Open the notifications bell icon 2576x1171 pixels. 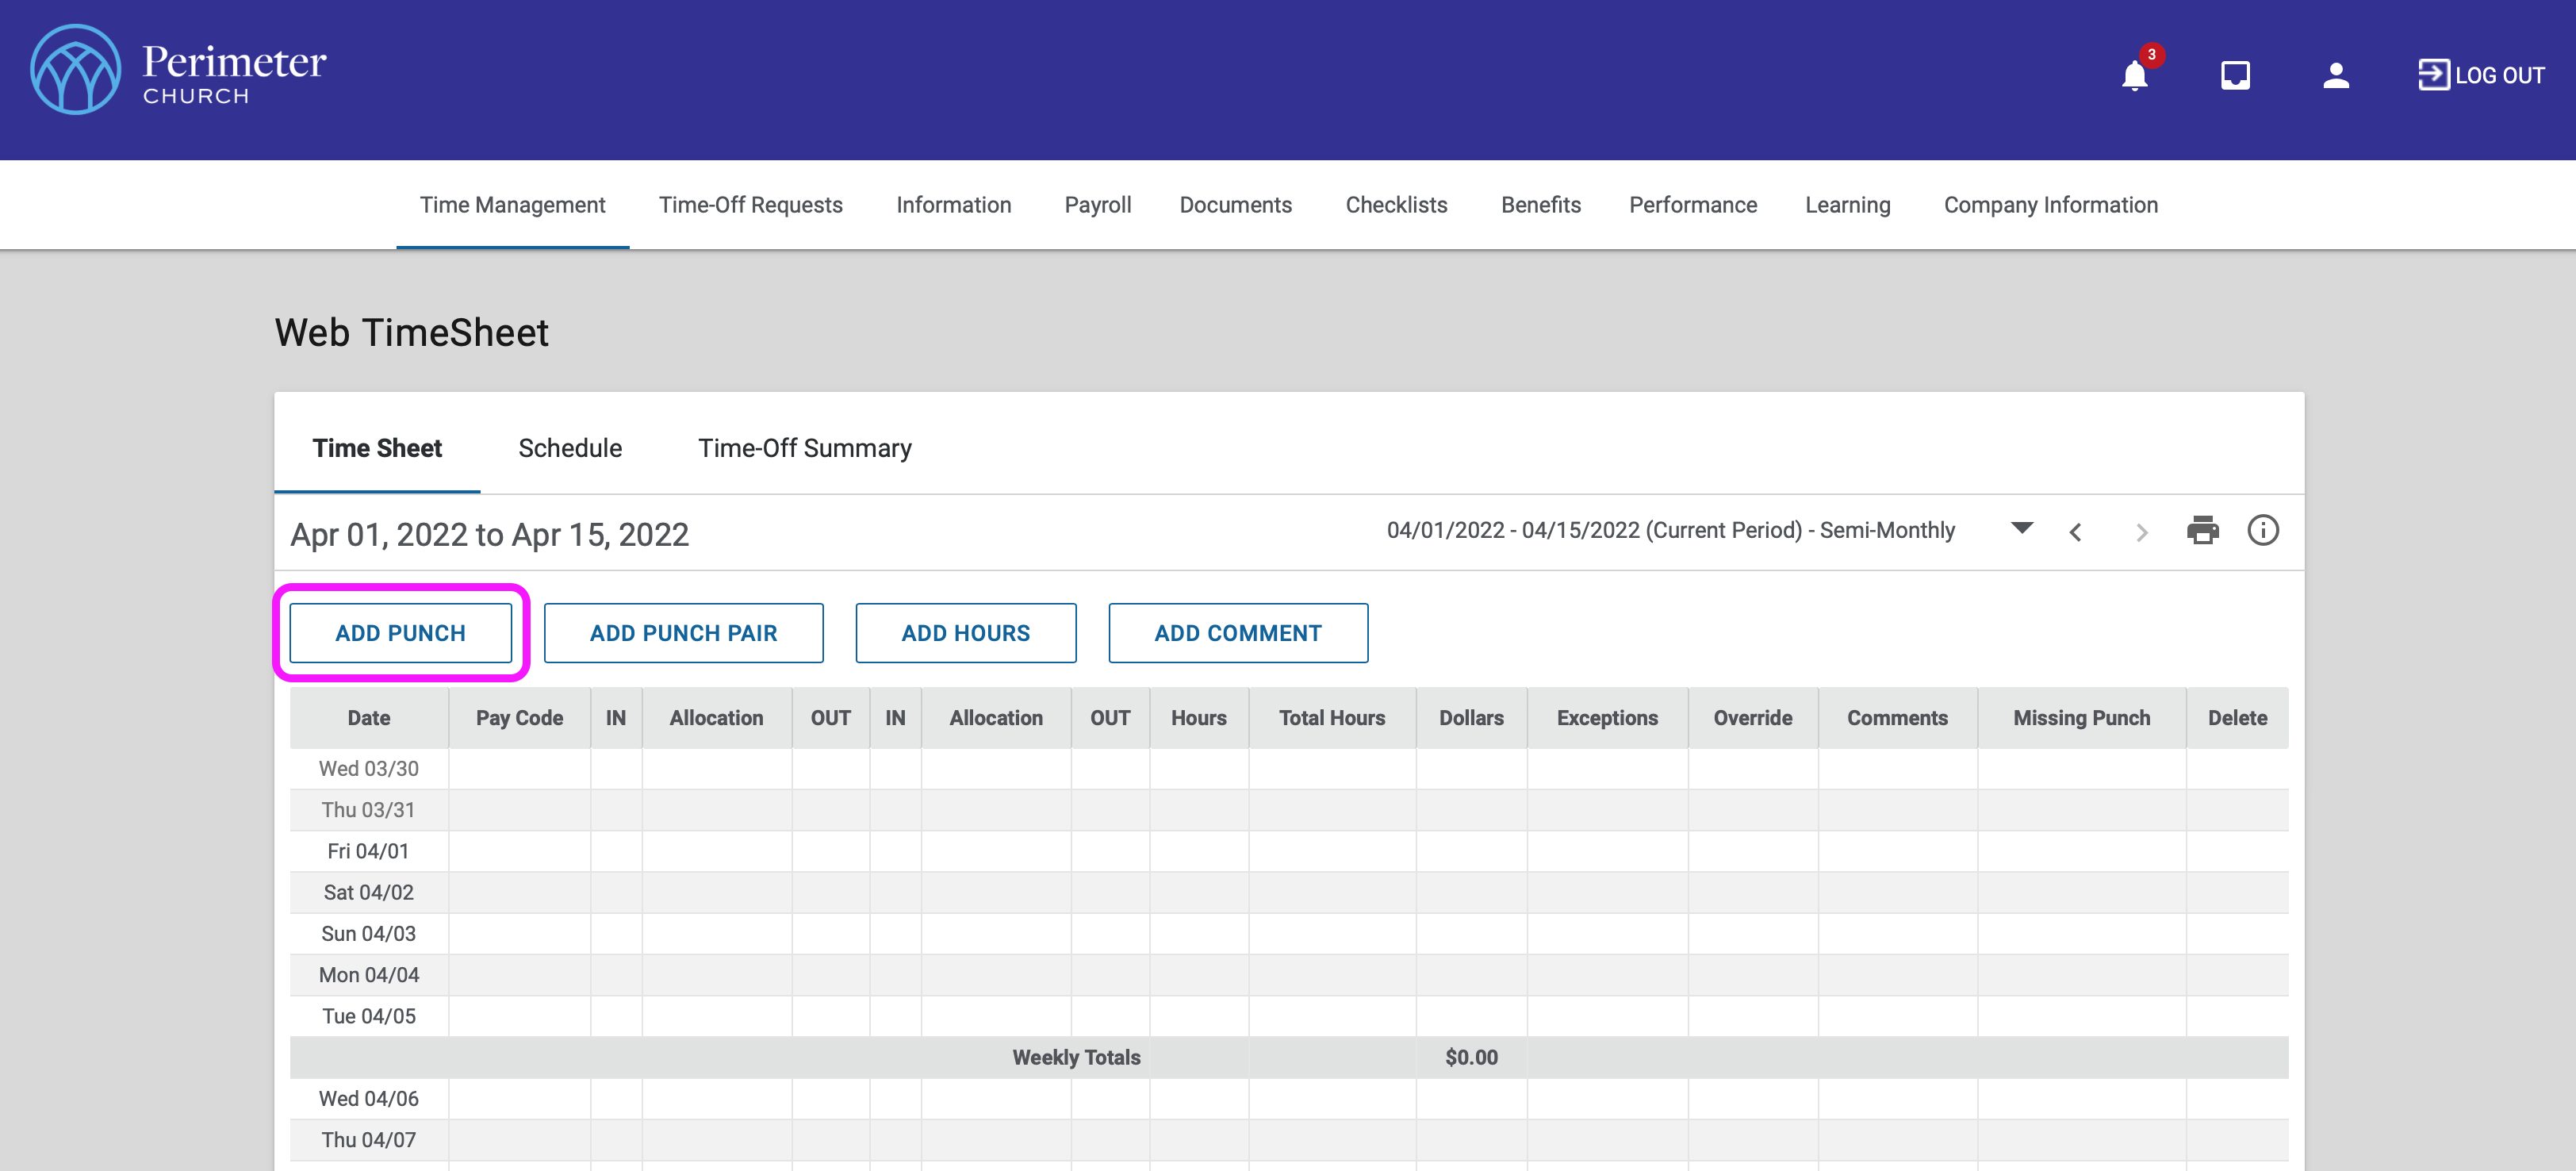tap(2134, 75)
